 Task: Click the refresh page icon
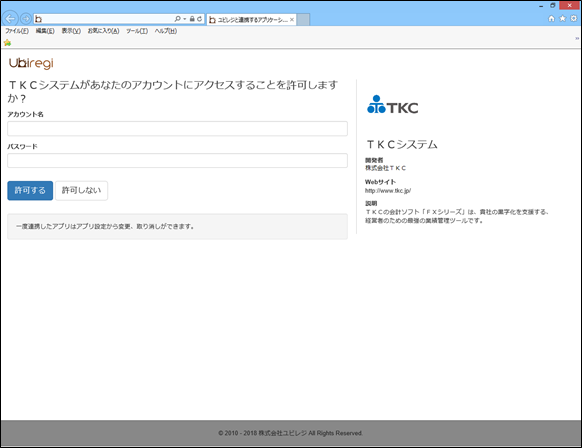tap(200, 19)
